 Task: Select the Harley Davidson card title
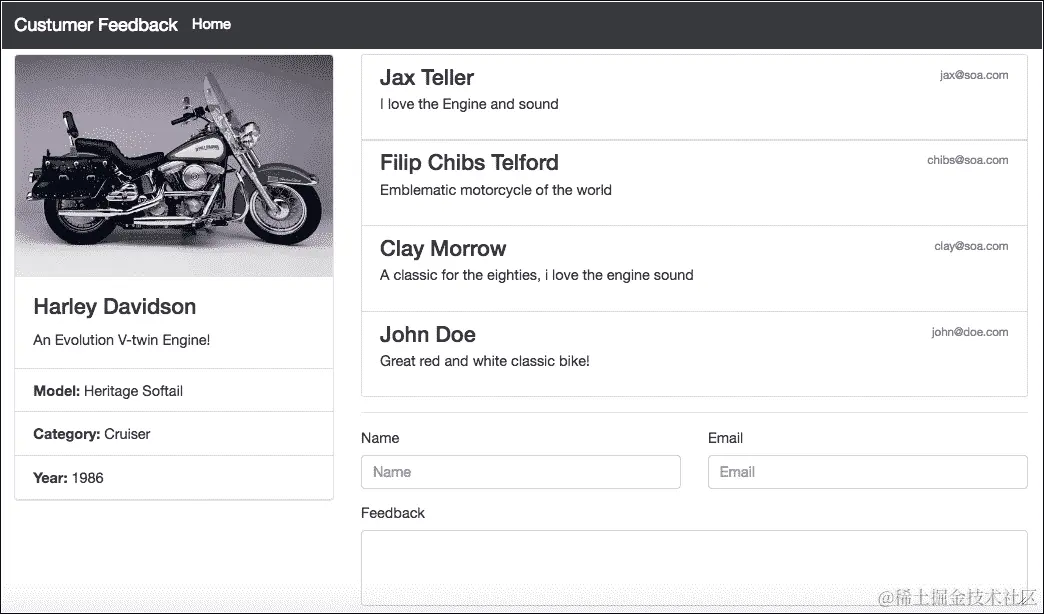coord(115,306)
